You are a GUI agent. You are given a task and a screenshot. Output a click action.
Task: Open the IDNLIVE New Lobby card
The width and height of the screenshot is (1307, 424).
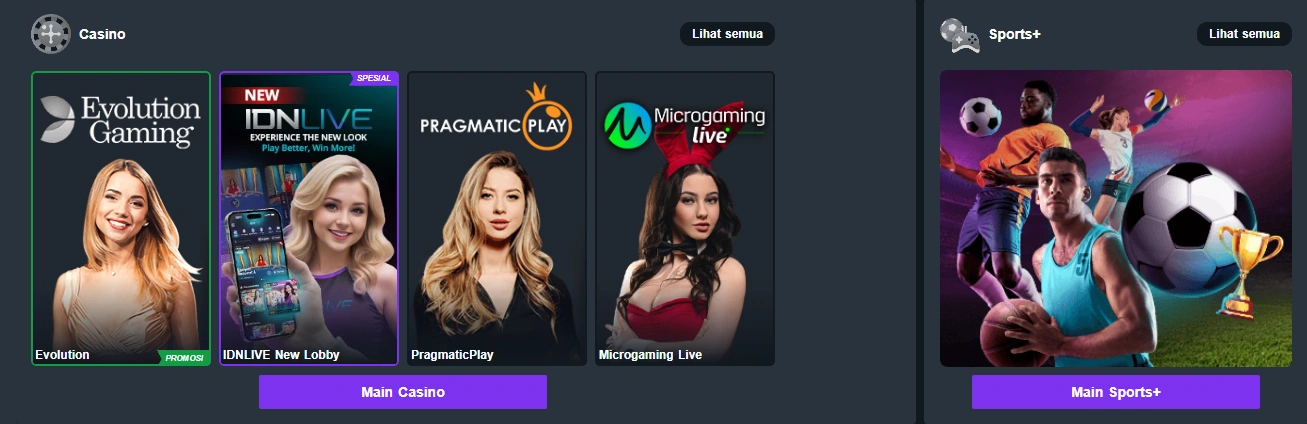[309, 218]
